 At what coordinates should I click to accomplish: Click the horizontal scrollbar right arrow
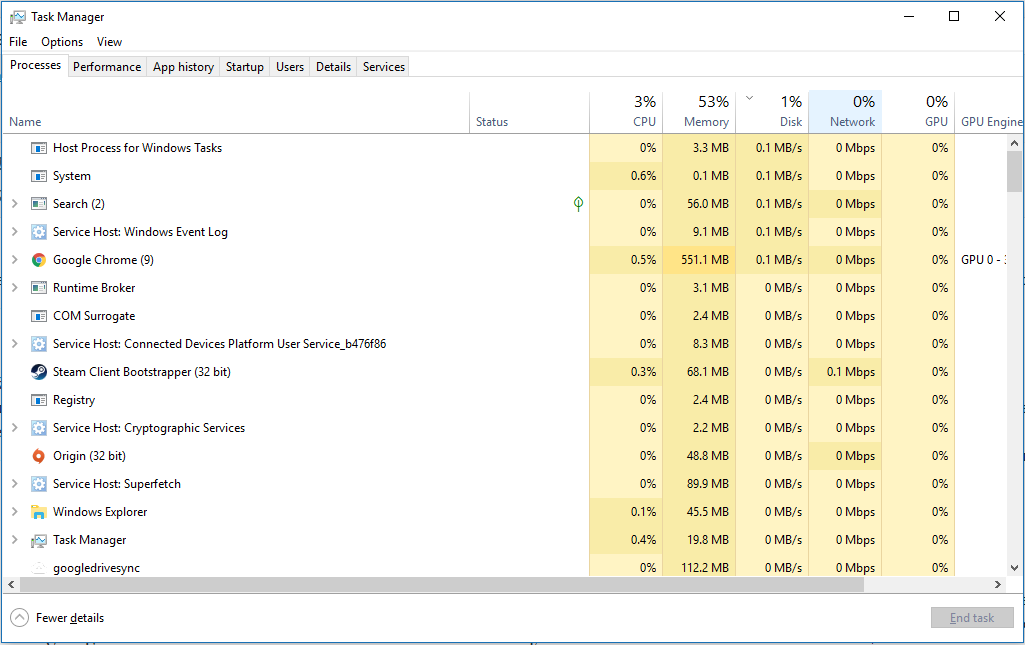pyautogui.click(x=998, y=584)
